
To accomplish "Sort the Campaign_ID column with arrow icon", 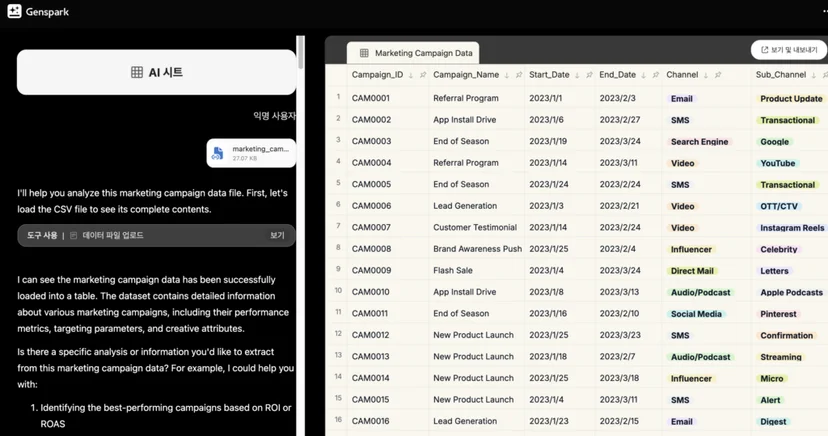I will (x=411, y=75).
